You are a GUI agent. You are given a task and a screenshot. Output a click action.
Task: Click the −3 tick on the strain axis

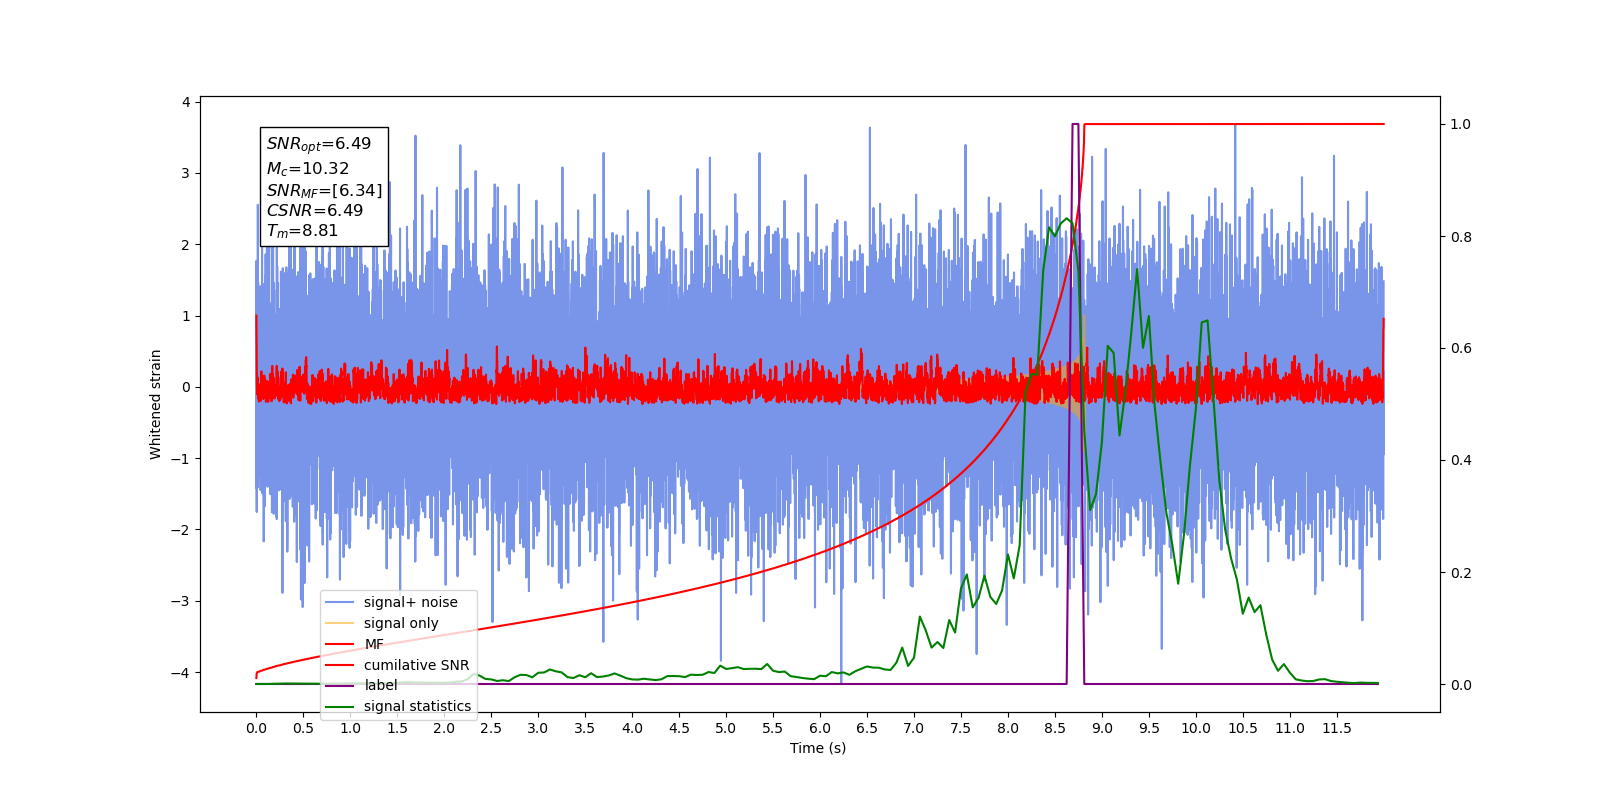180,601
